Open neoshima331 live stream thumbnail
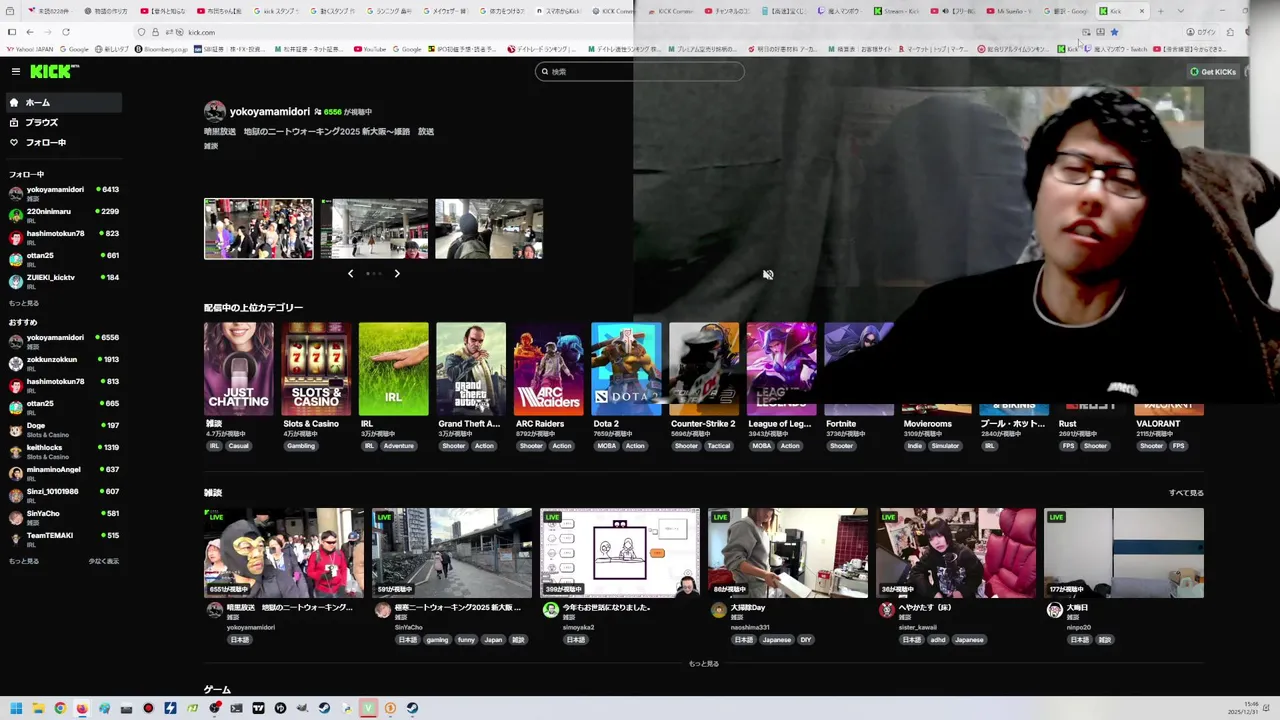Viewport: 1280px width, 720px height. [788, 553]
